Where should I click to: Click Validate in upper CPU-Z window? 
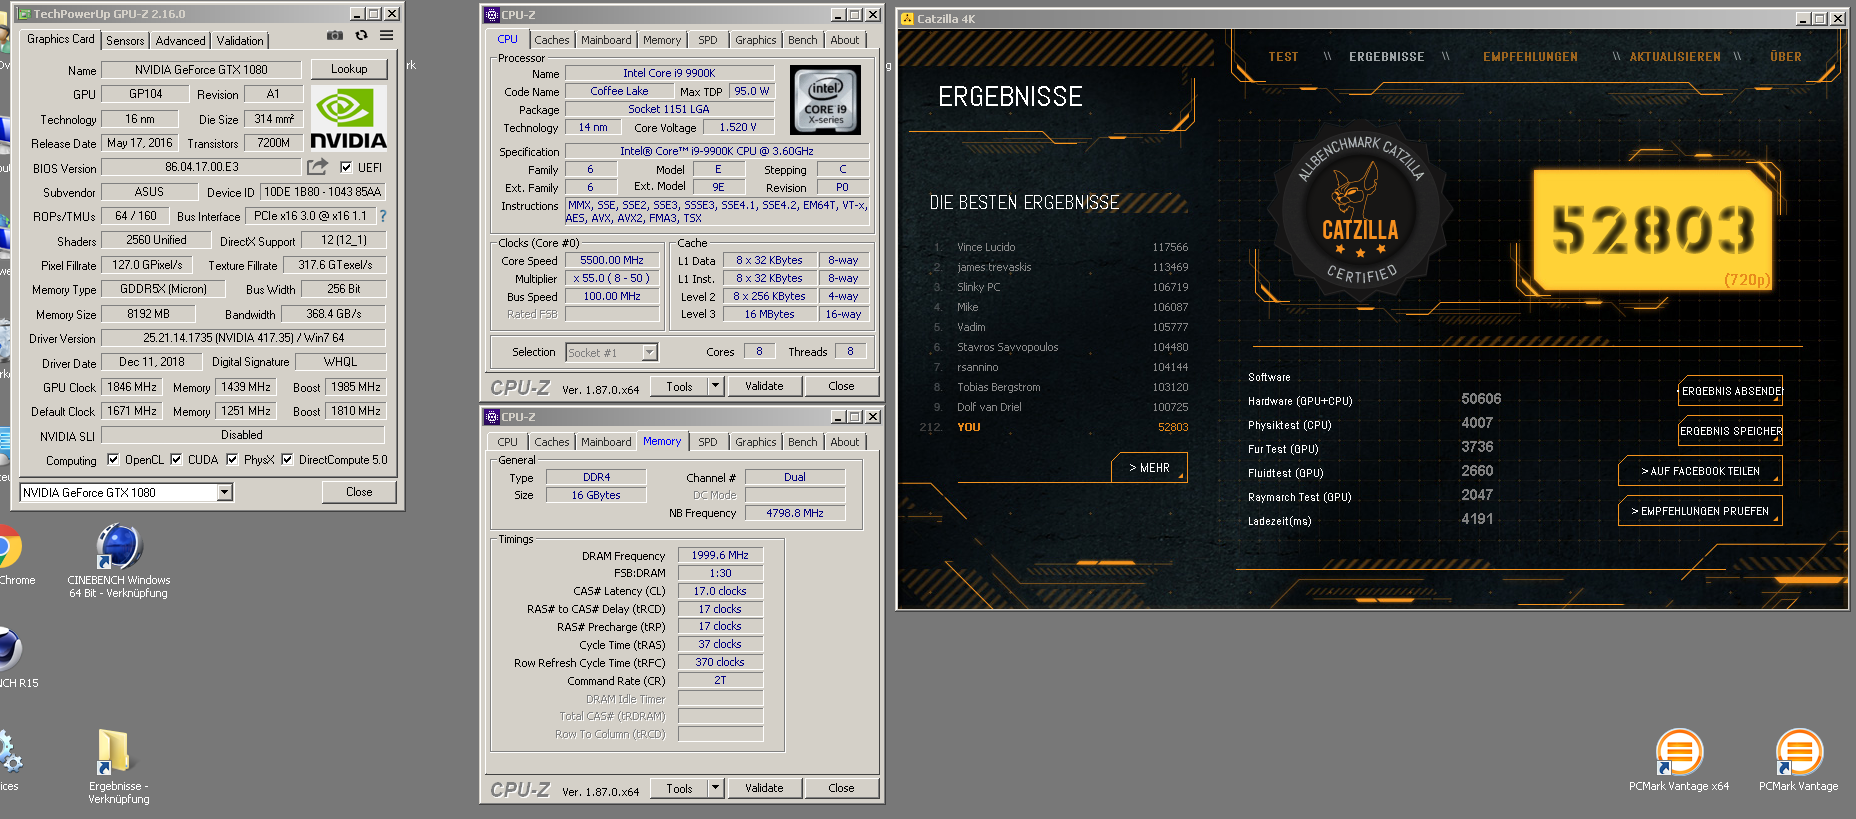tap(764, 386)
